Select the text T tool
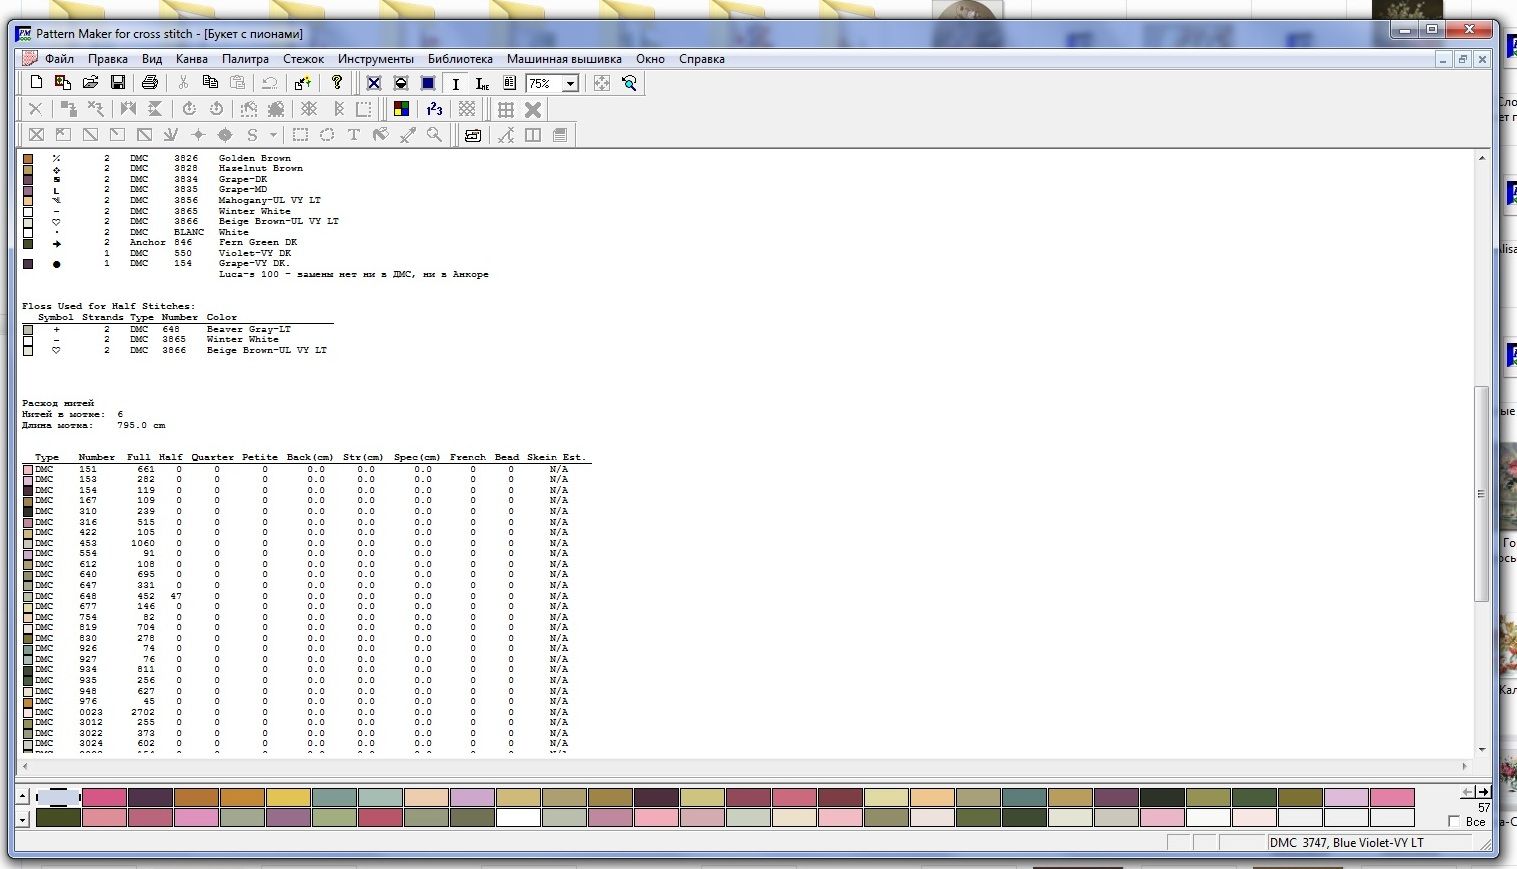The image size is (1517, 869). tap(353, 135)
